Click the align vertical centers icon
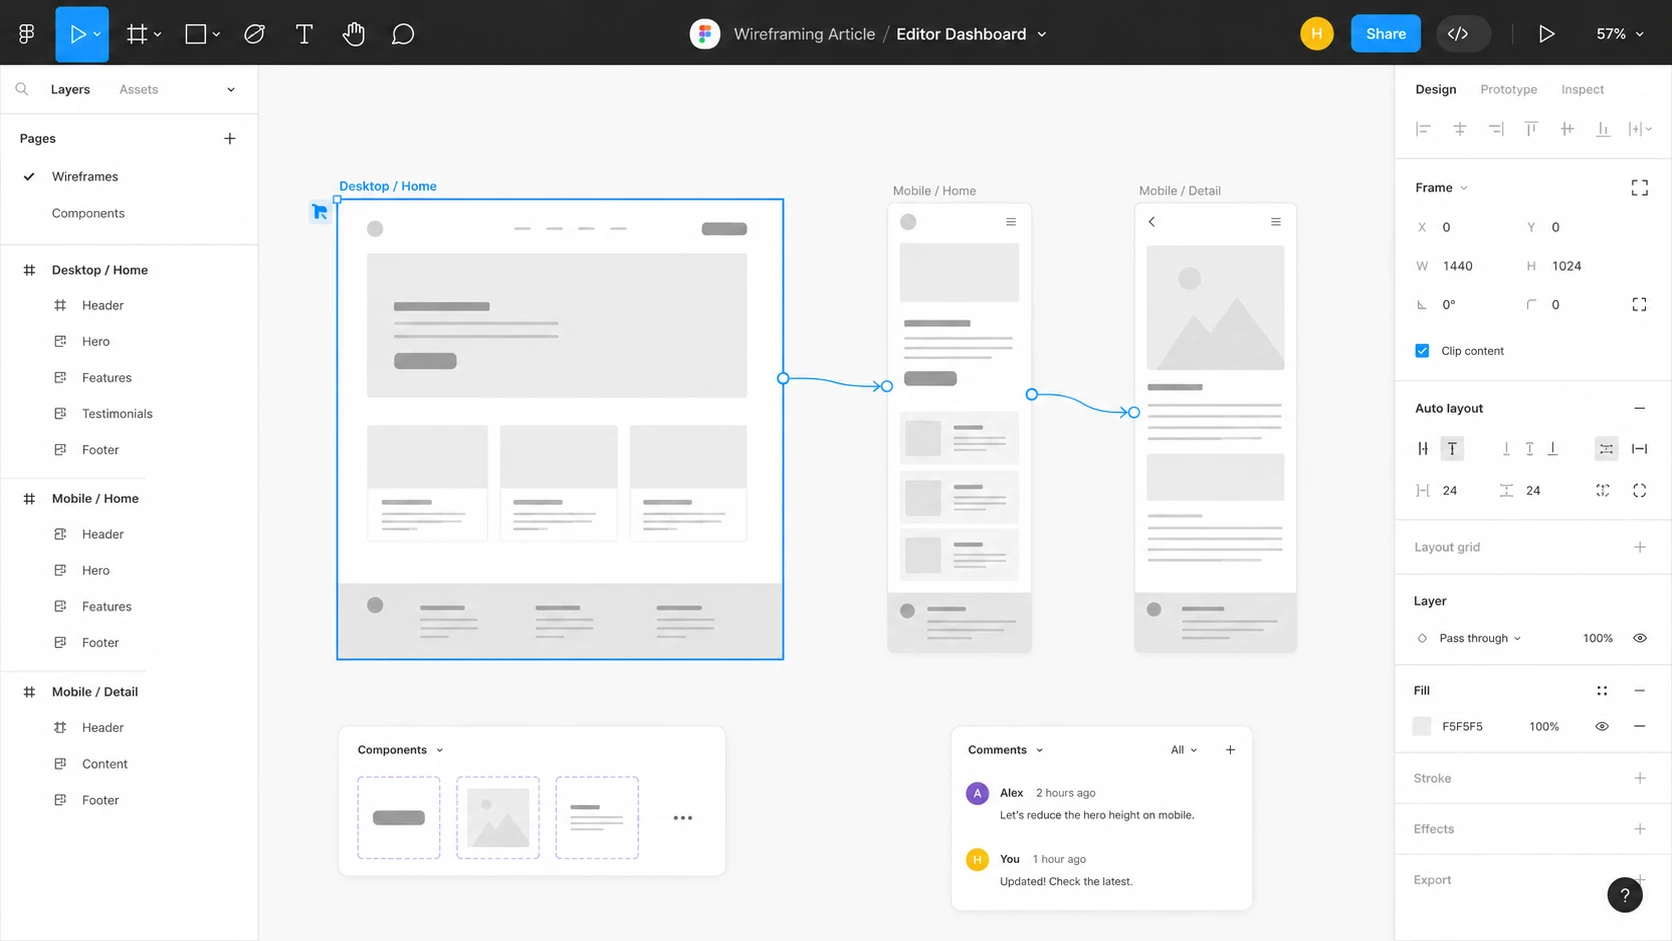Viewport: 1672px width, 941px height. point(1567,129)
